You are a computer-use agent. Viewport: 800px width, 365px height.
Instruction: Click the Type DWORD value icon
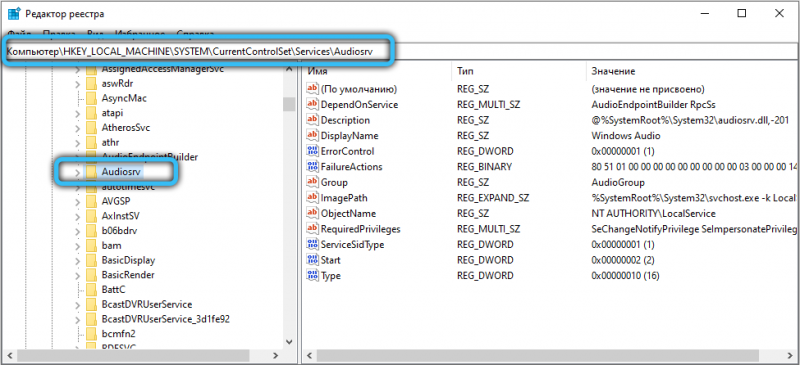[312, 276]
